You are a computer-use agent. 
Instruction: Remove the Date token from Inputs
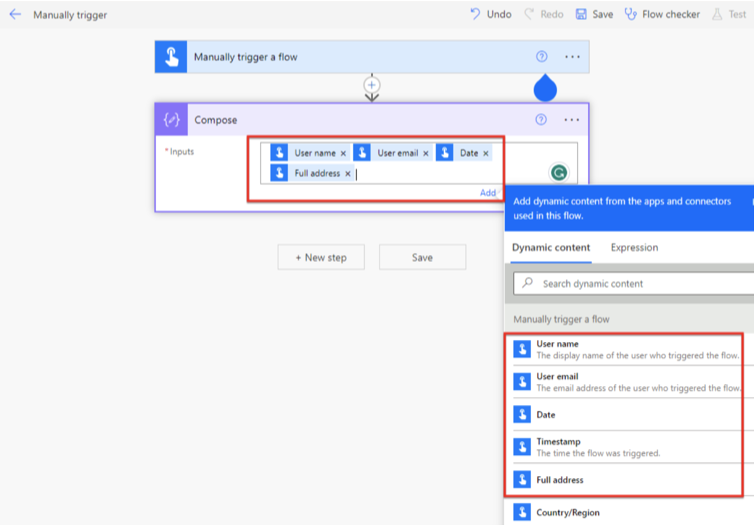pyautogui.click(x=486, y=153)
